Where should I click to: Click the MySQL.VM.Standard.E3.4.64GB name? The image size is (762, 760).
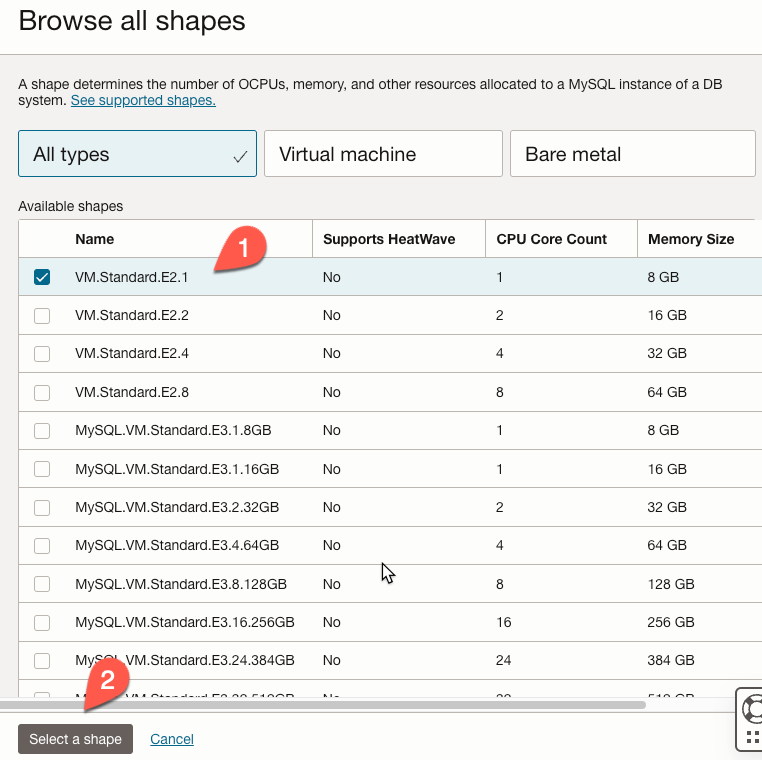click(x=177, y=545)
